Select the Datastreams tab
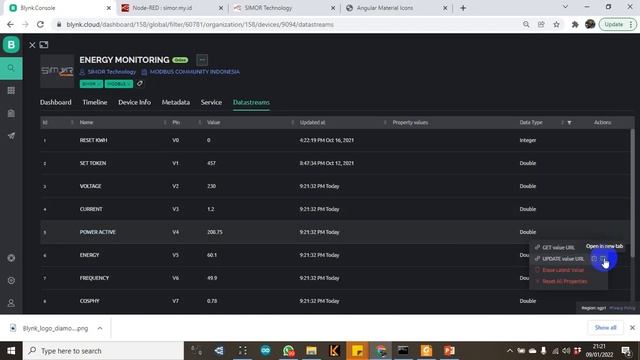 [251, 102]
